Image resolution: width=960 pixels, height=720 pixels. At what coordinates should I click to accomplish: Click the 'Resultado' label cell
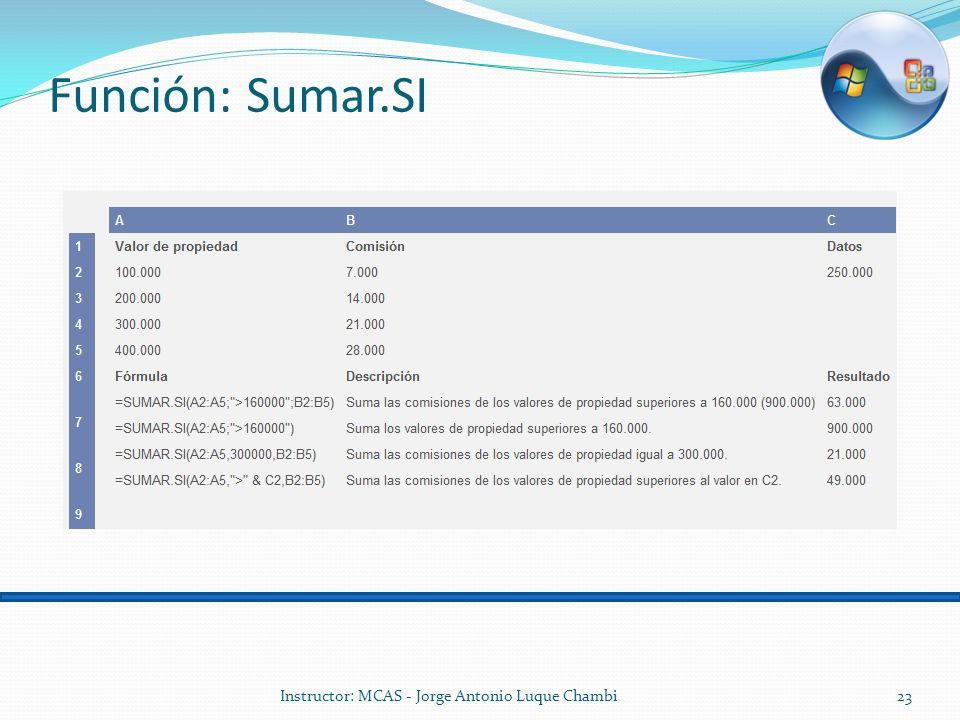[x=858, y=377]
